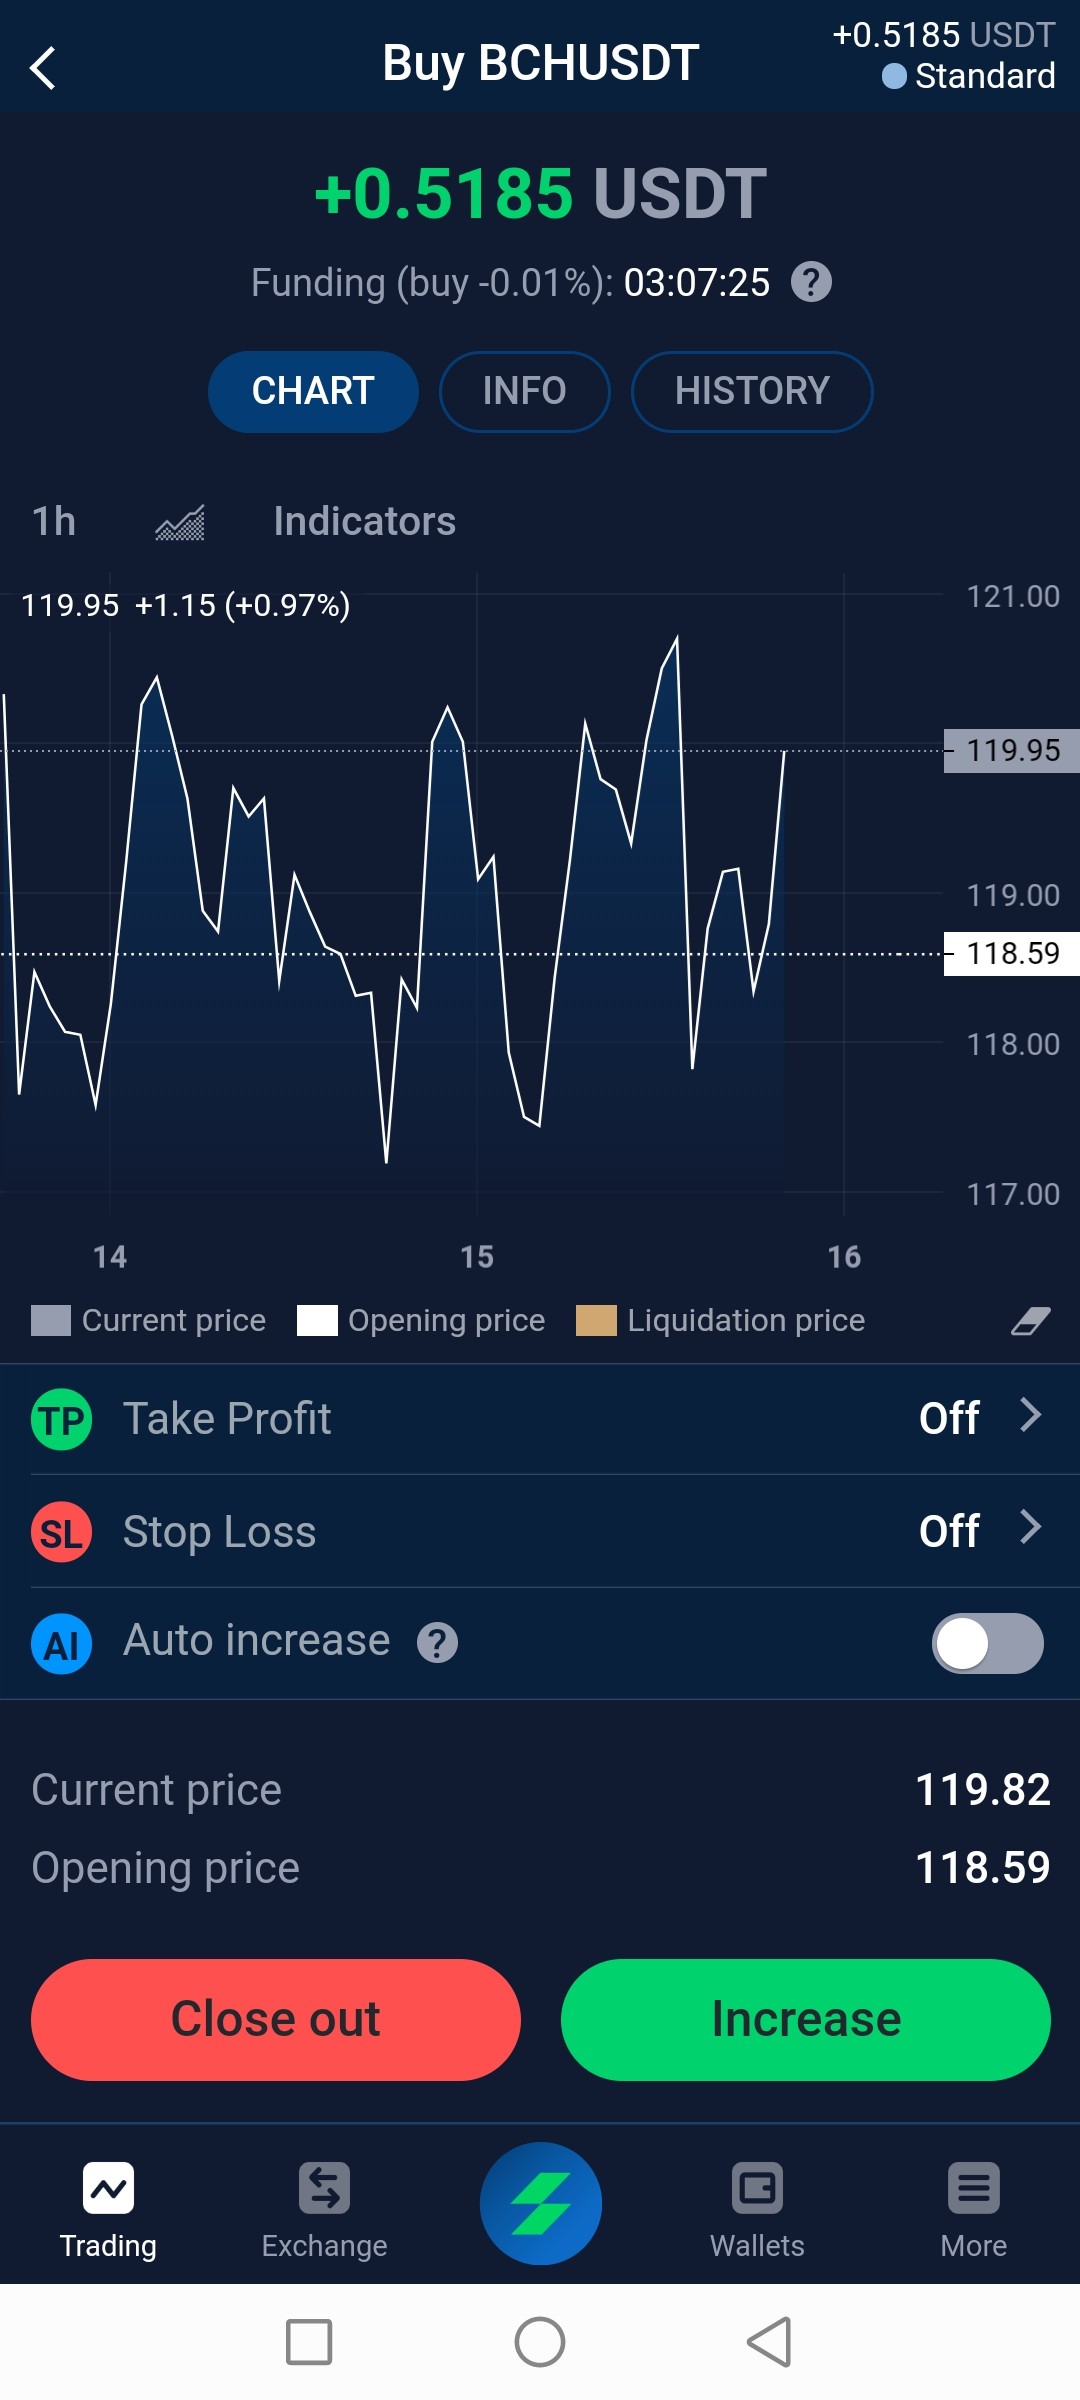Open Auto increase help question mark

pyautogui.click(x=437, y=1642)
